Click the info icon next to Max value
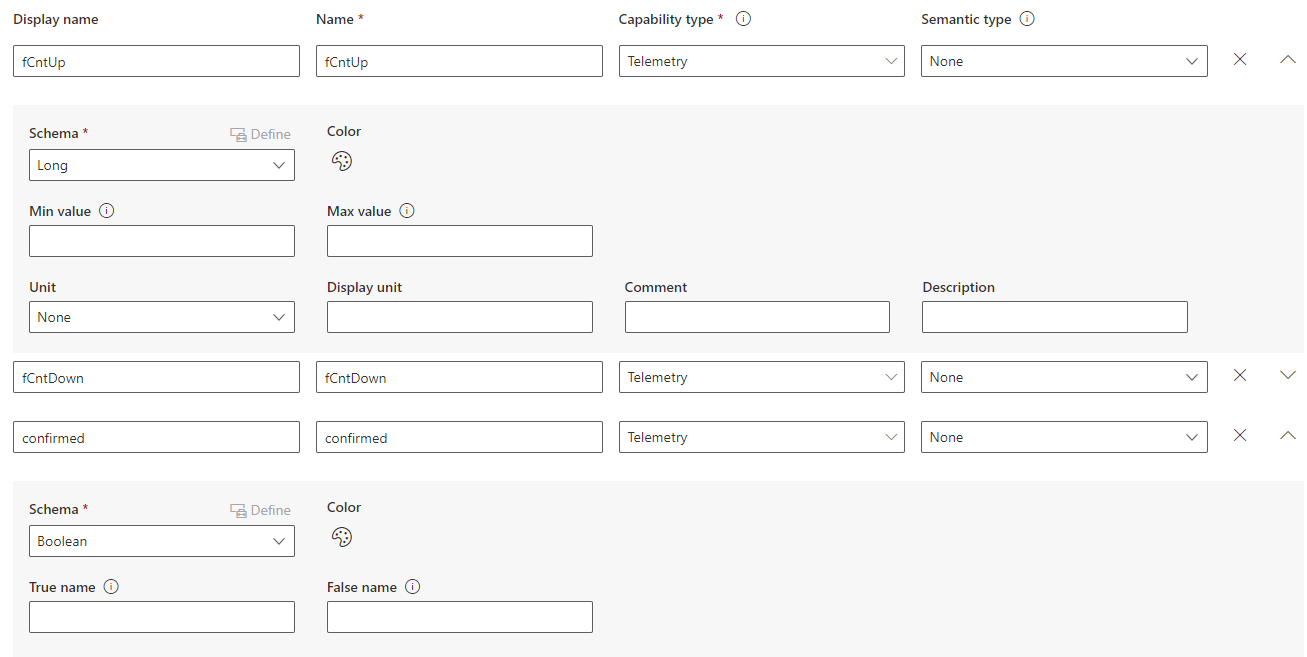 (406, 210)
